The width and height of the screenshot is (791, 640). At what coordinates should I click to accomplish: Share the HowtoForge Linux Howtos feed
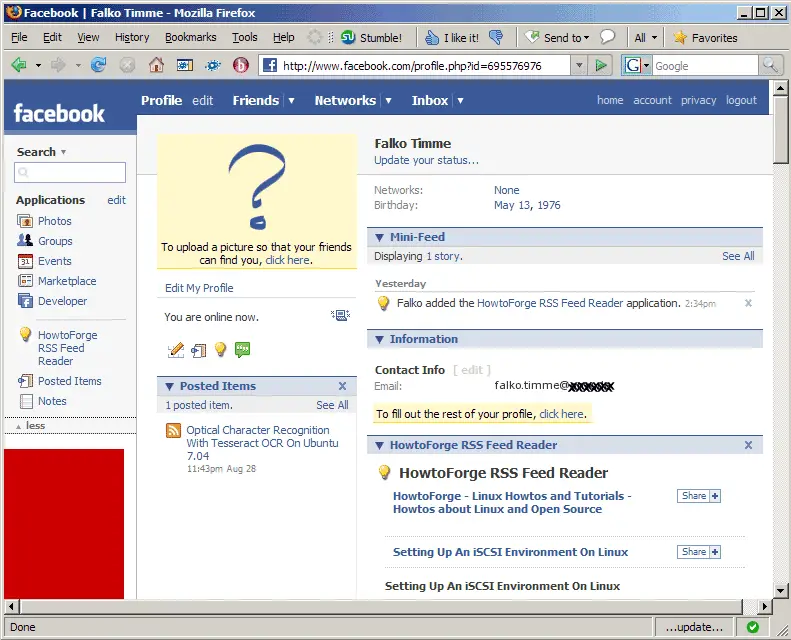(699, 496)
